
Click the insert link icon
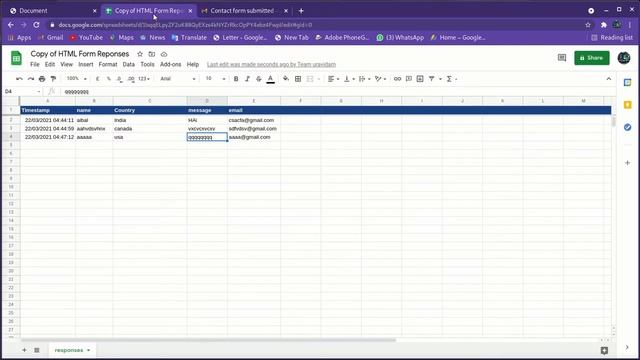pyautogui.click(x=397, y=79)
